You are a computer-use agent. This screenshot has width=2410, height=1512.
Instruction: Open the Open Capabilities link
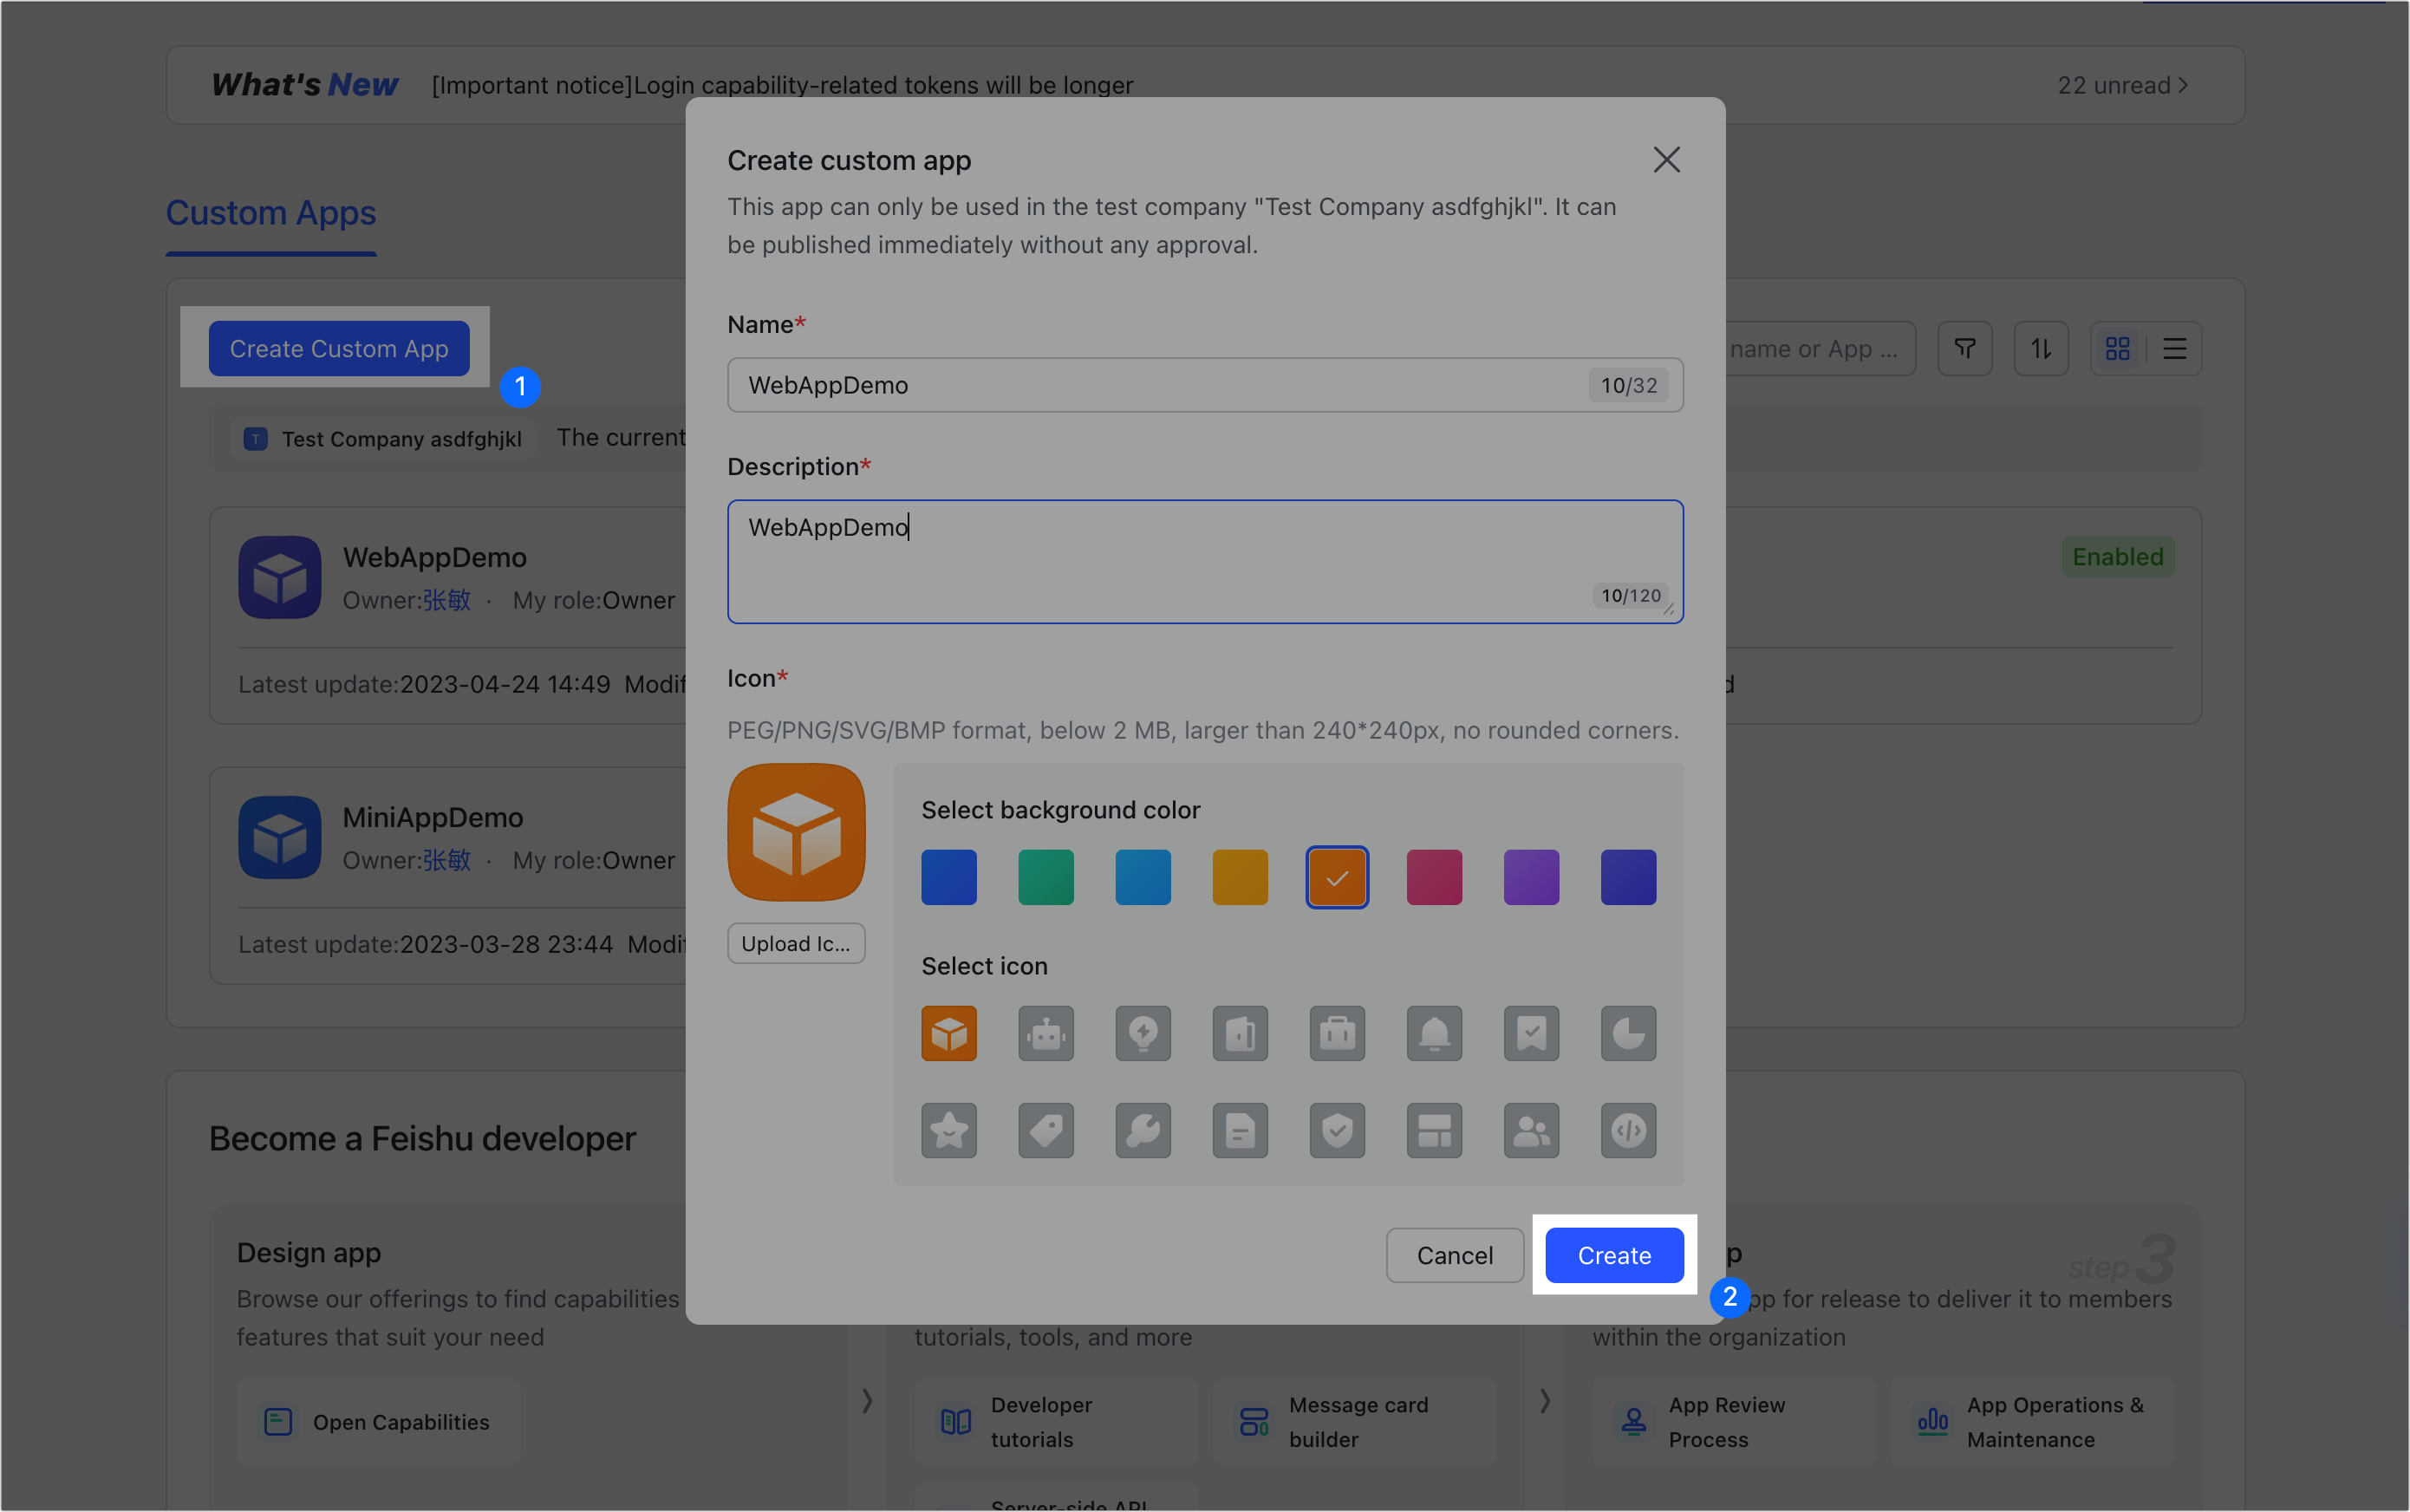pyautogui.click(x=378, y=1422)
